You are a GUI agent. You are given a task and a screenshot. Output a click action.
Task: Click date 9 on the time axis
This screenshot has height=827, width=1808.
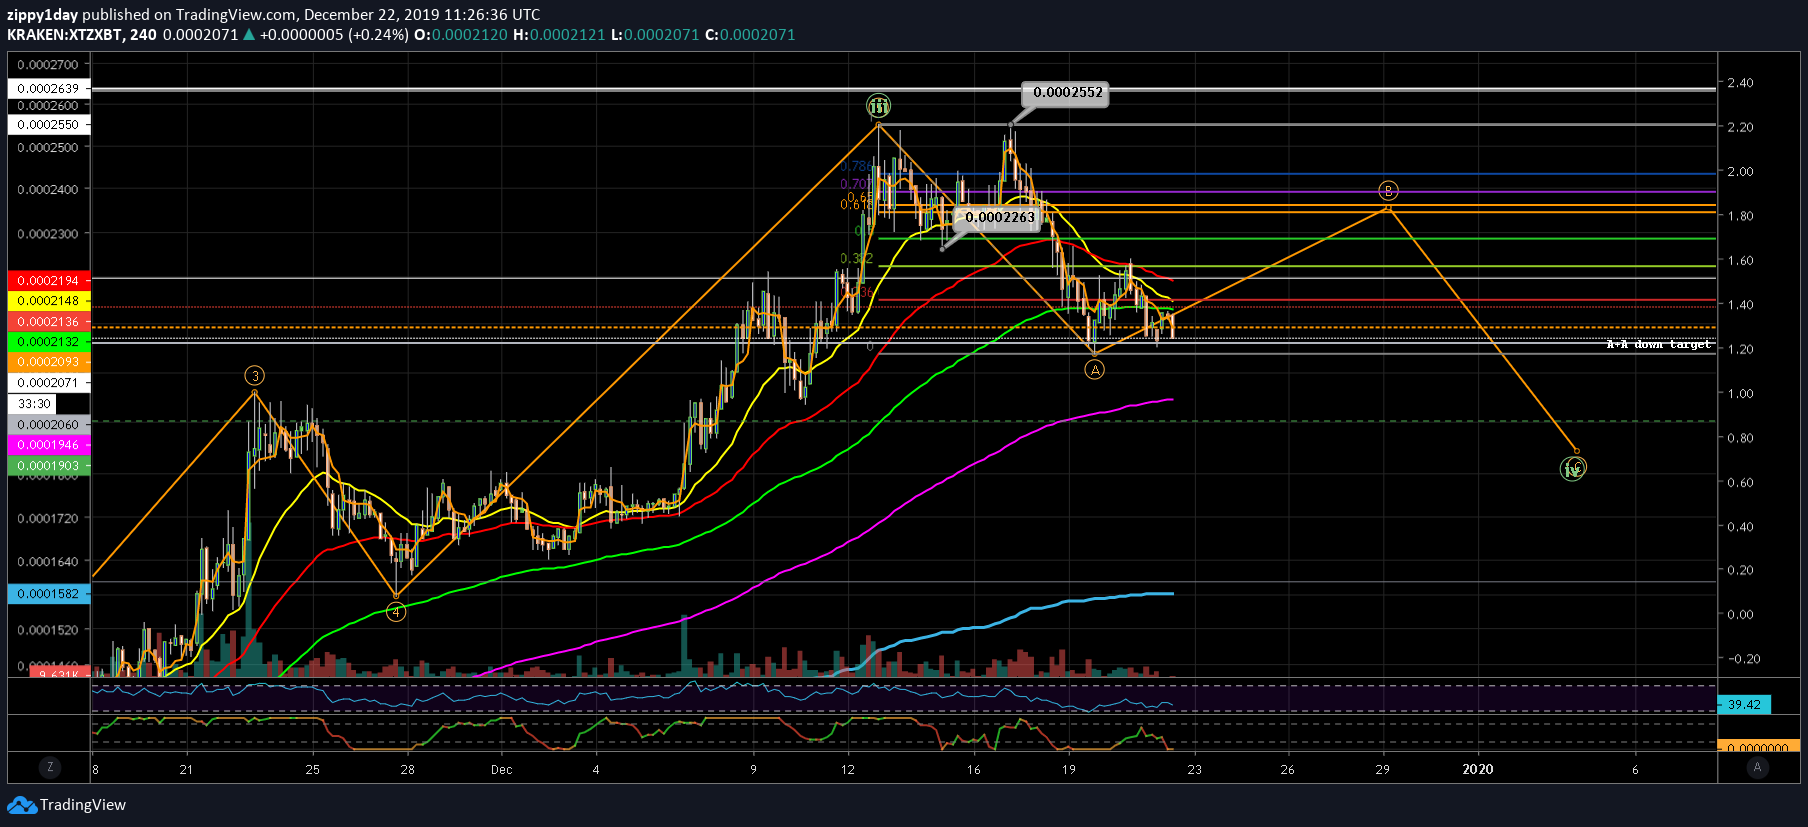(753, 769)
